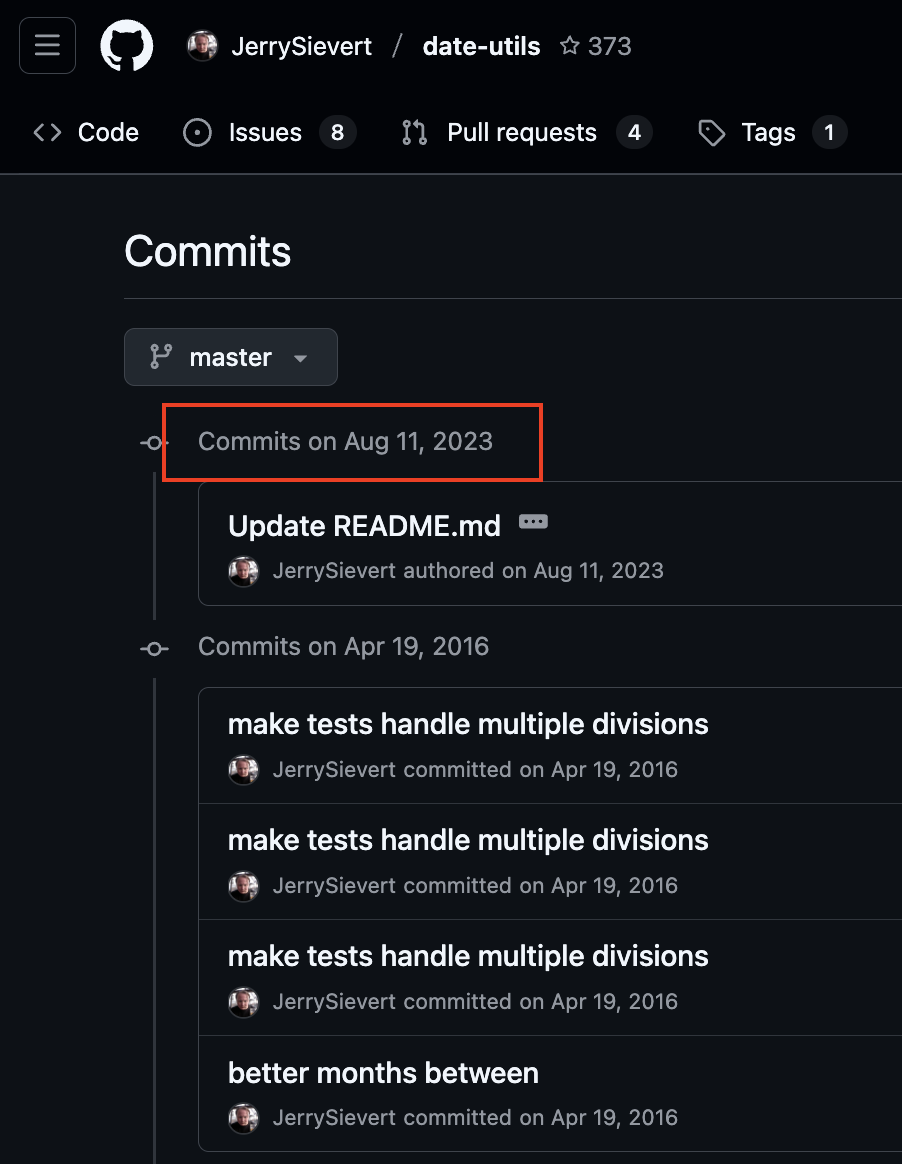This screenshot has height=1164, width=902.
Task: Click JerrySievert's avatar in the header
Action: pos(203,46)
